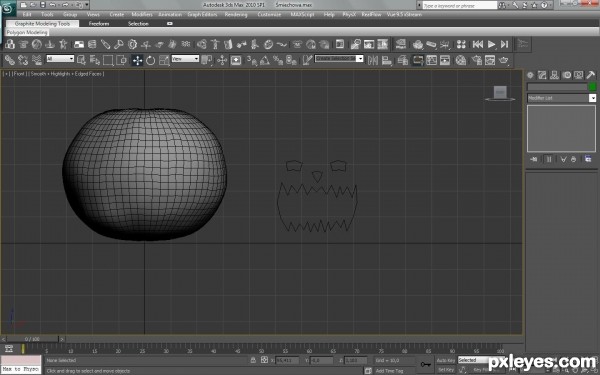Switch to the Selection ribbon tab
This screenshot has height=375, width=600.
click(138, 24)
